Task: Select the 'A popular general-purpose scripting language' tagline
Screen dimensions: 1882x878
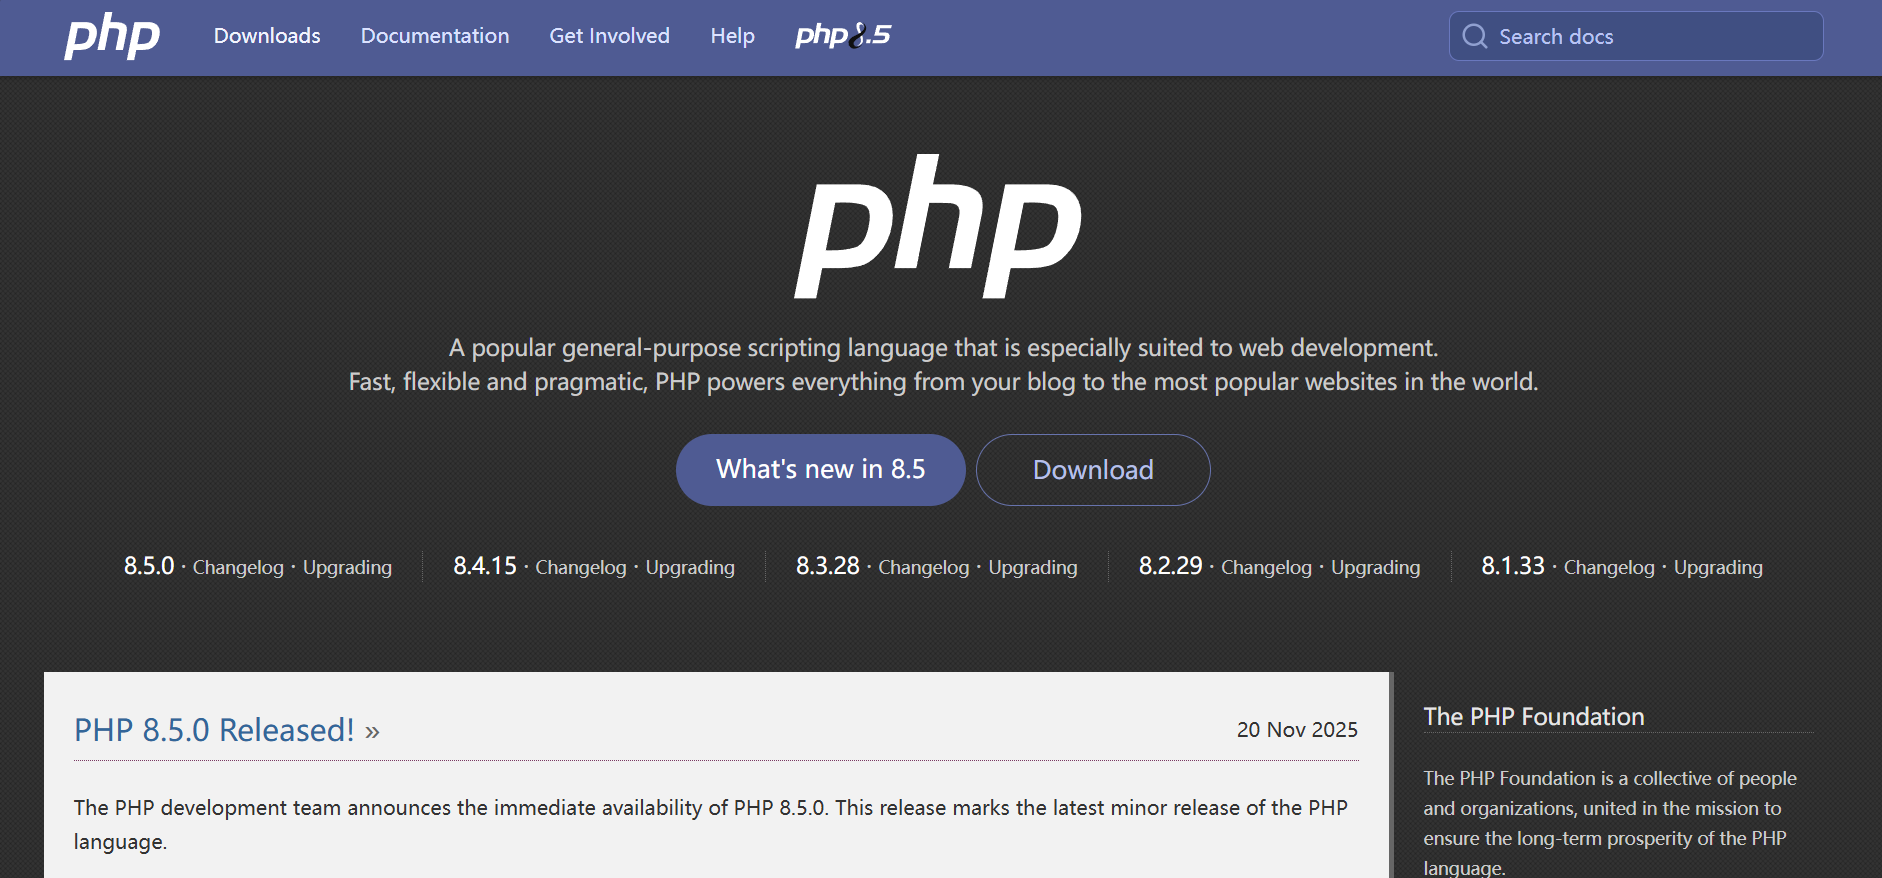Action: 943,348
